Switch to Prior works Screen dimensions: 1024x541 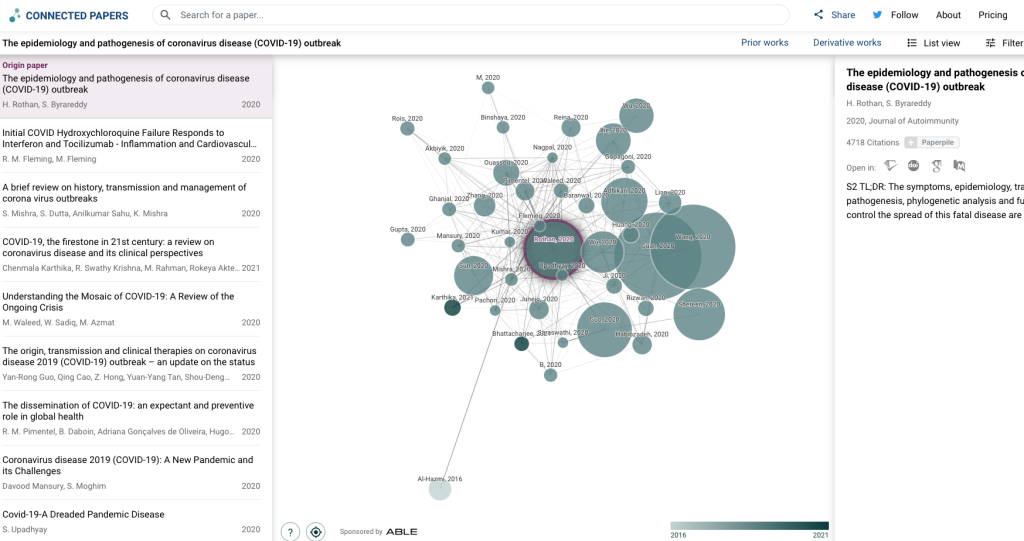[764, 43]
